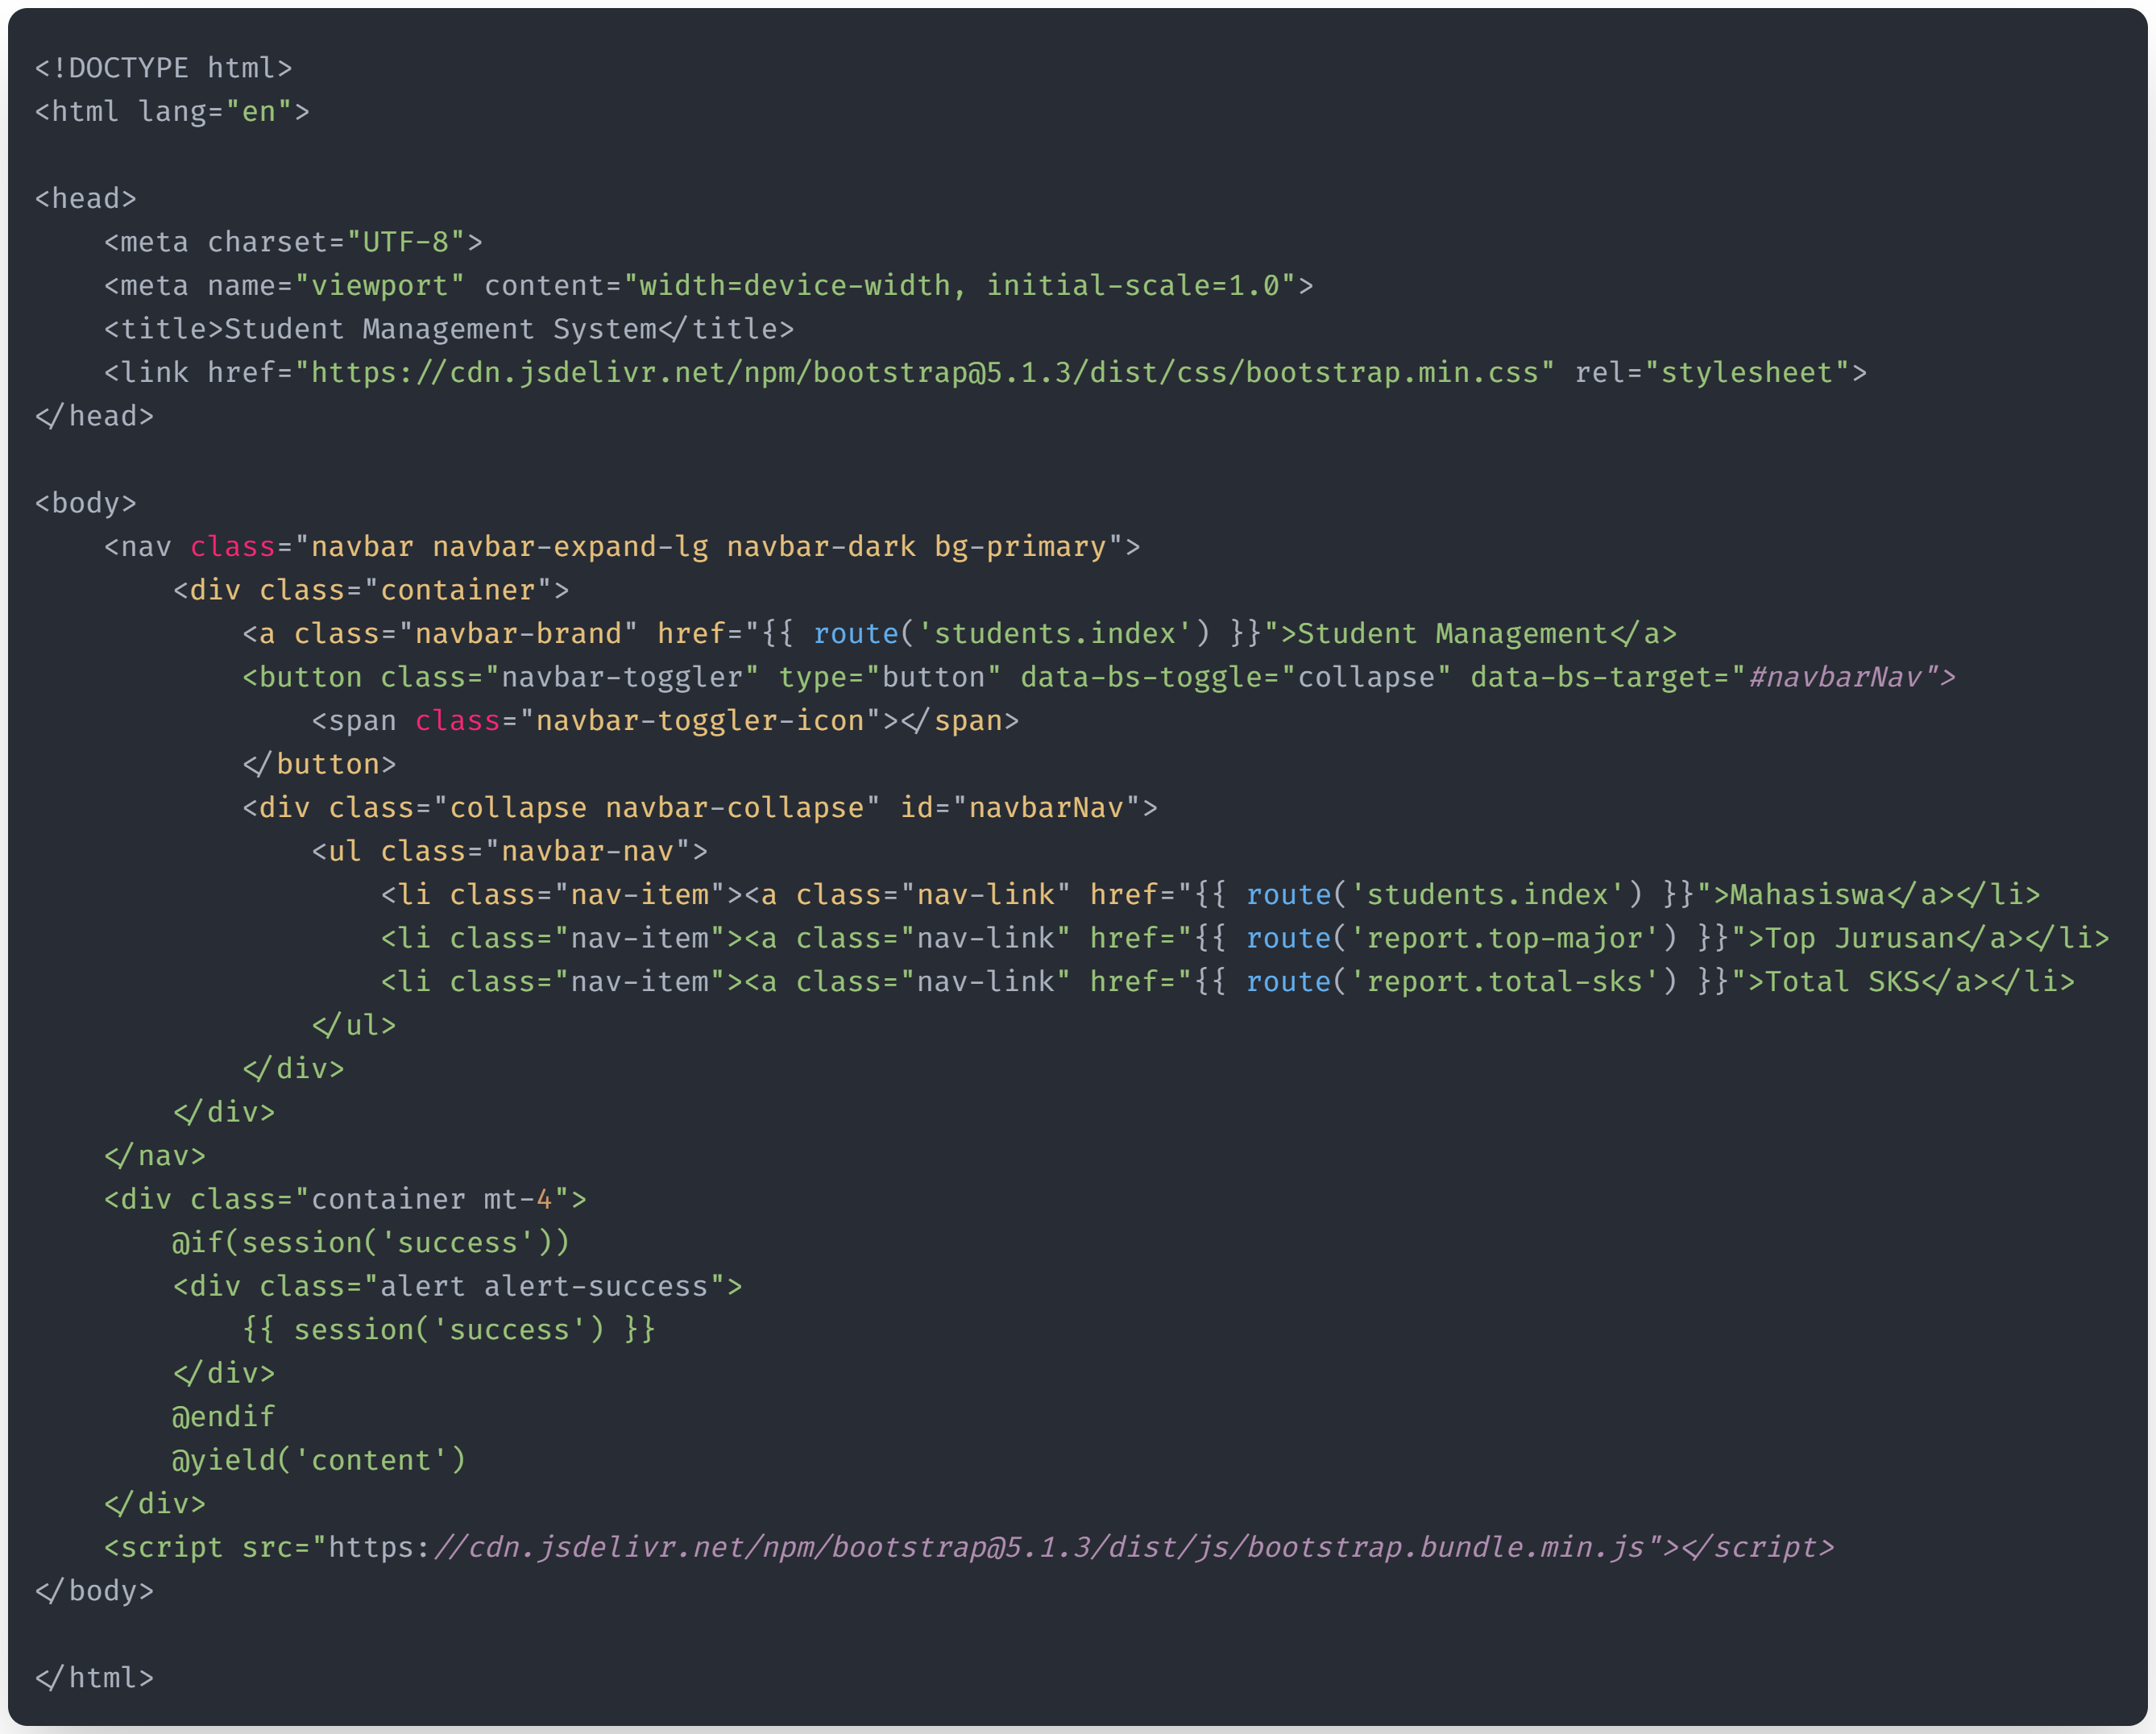Click the Total SKS link text
Viewport: 2156px width, 1734px height.
(x=1843, y=981)
